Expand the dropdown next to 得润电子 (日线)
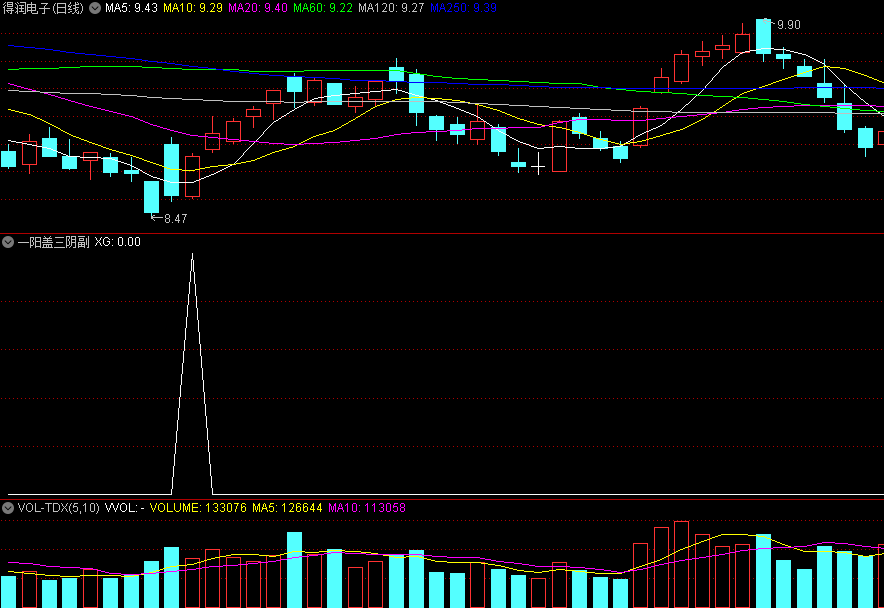Viewport: 884px width, 608px height. point(95,8)
